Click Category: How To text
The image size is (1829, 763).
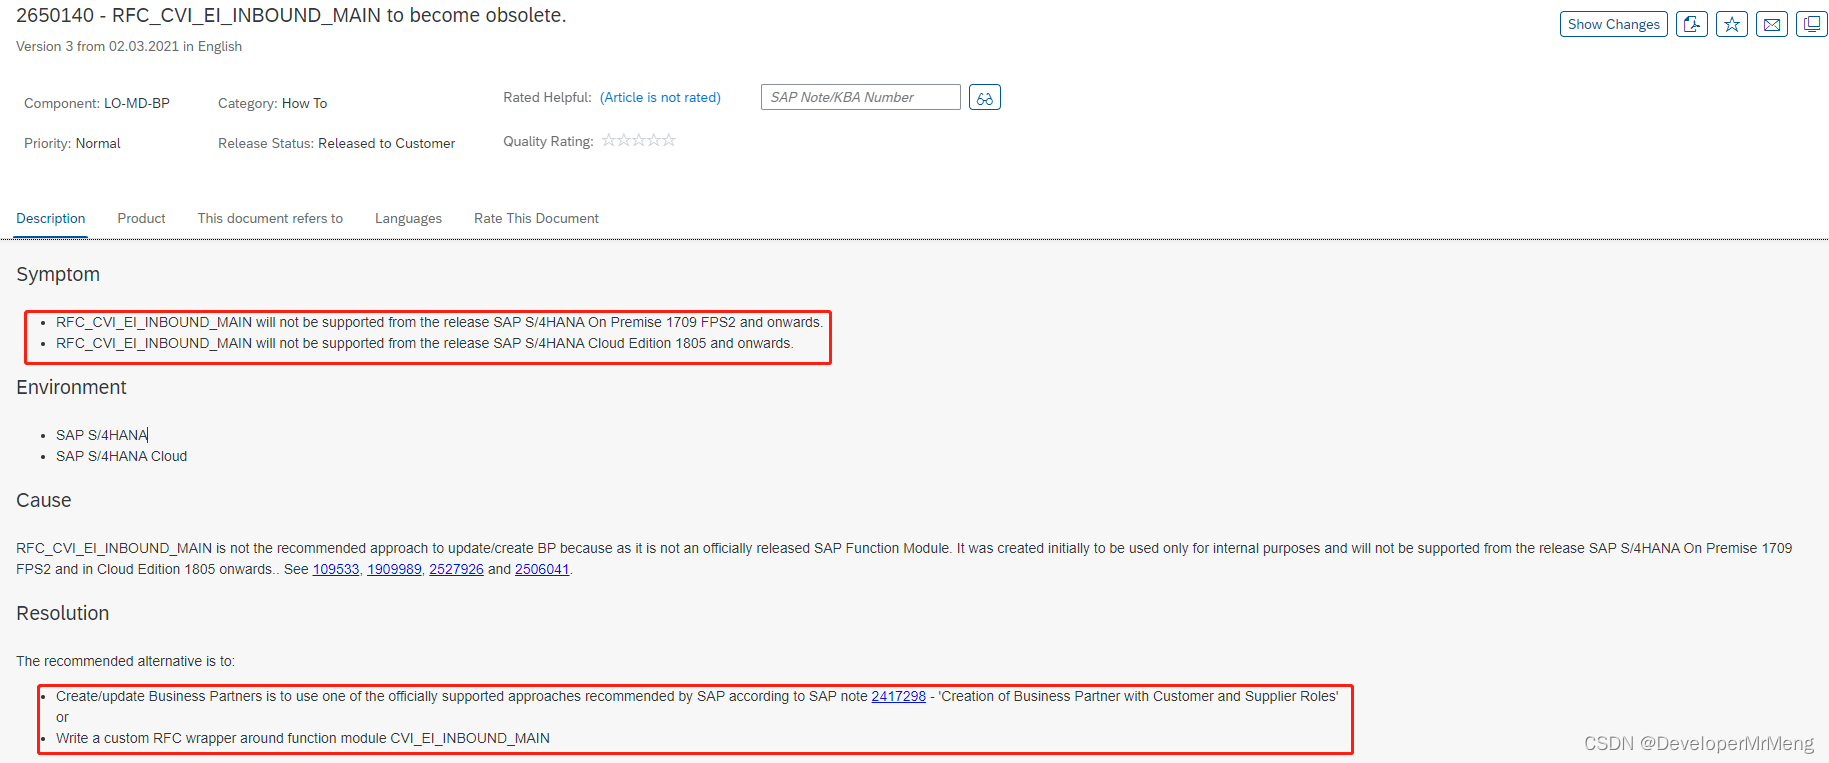click(272, 103)
